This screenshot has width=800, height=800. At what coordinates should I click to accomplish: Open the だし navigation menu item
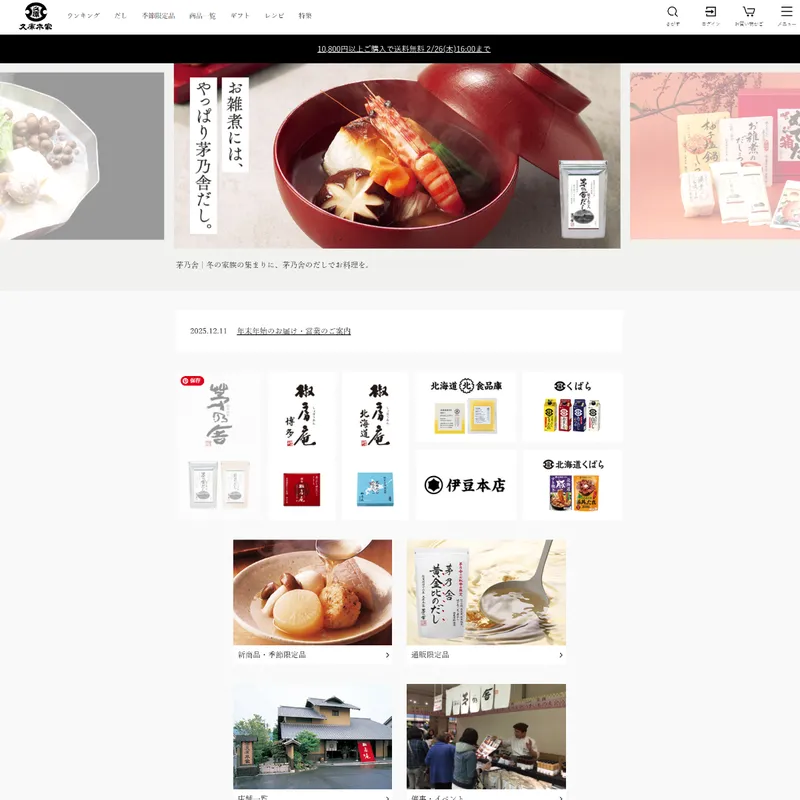point(120,16)
